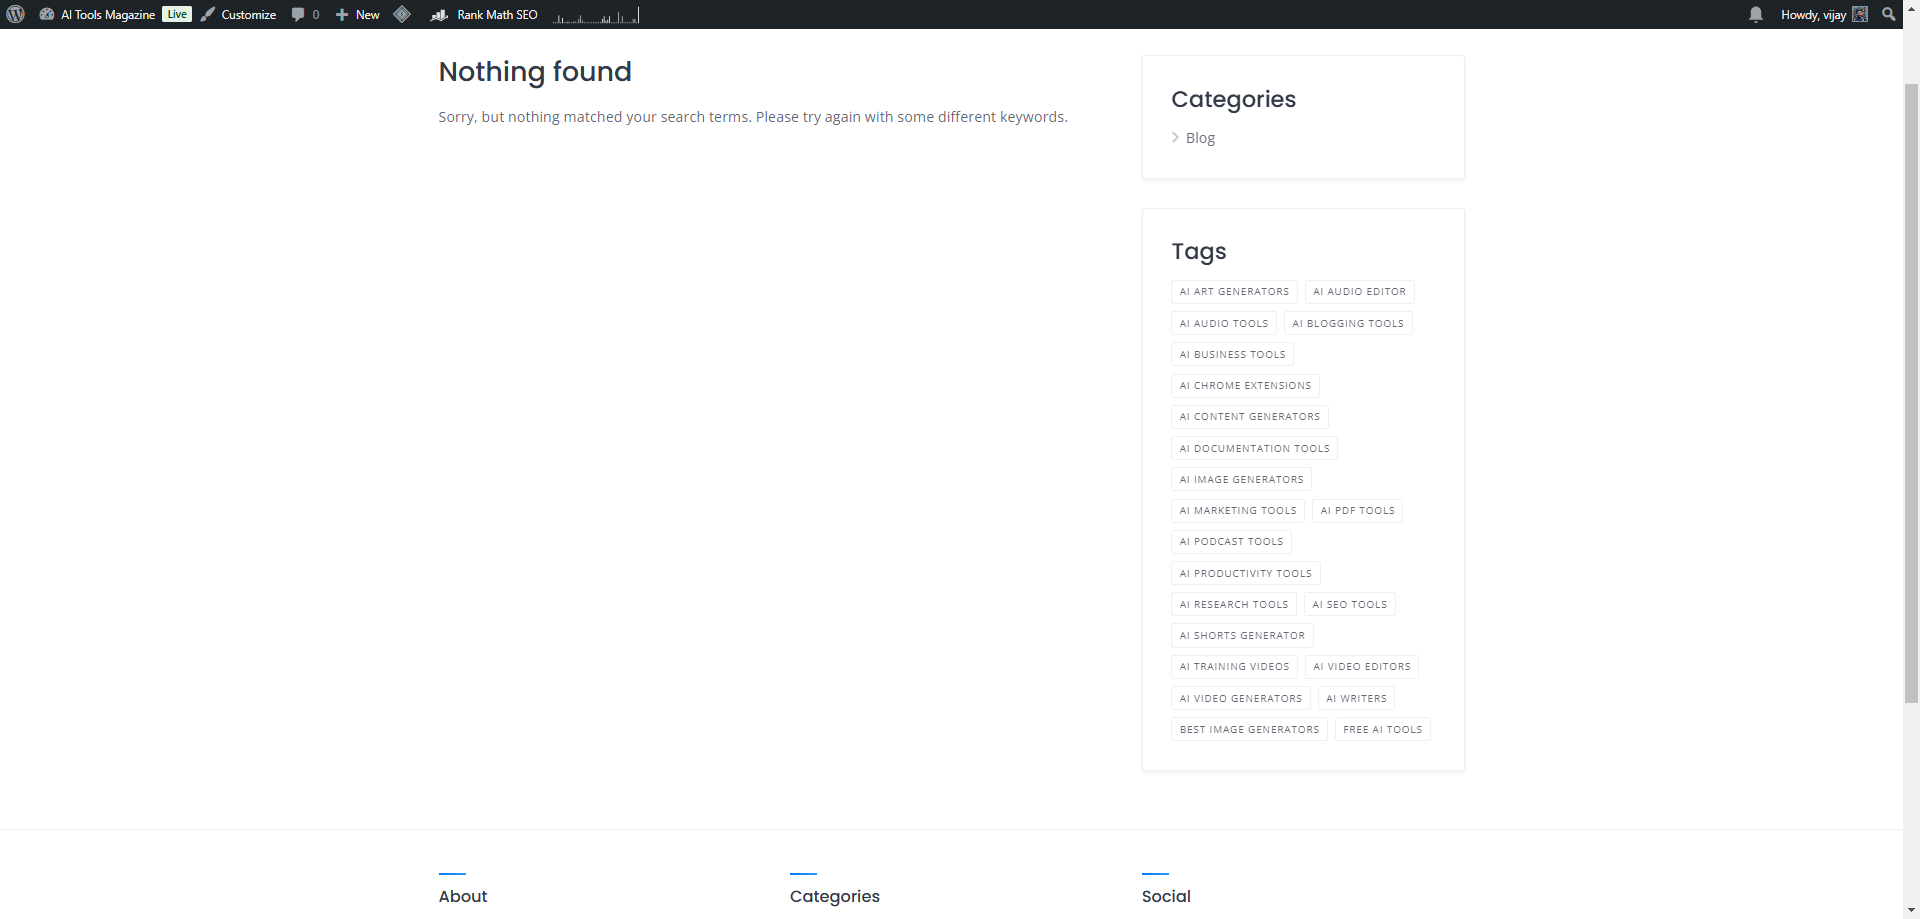1920x919 pixels.
Task: Open the AI Training Videos tag
Action: [x=1234, y=667]
